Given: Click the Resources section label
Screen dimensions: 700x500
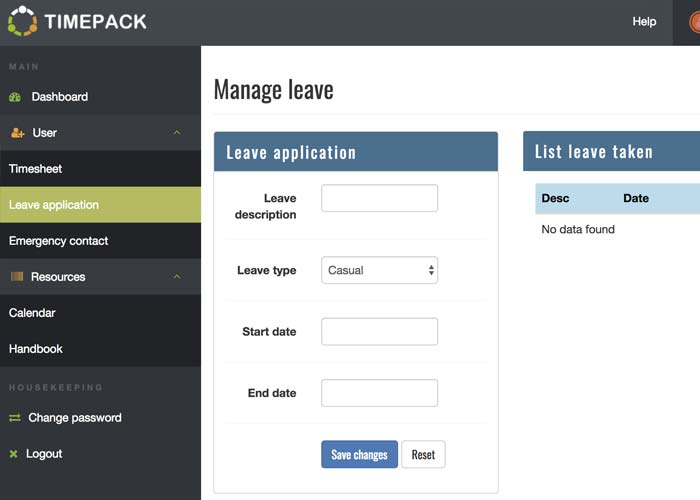Looking at the screenshot, I should tap(58, 277).
